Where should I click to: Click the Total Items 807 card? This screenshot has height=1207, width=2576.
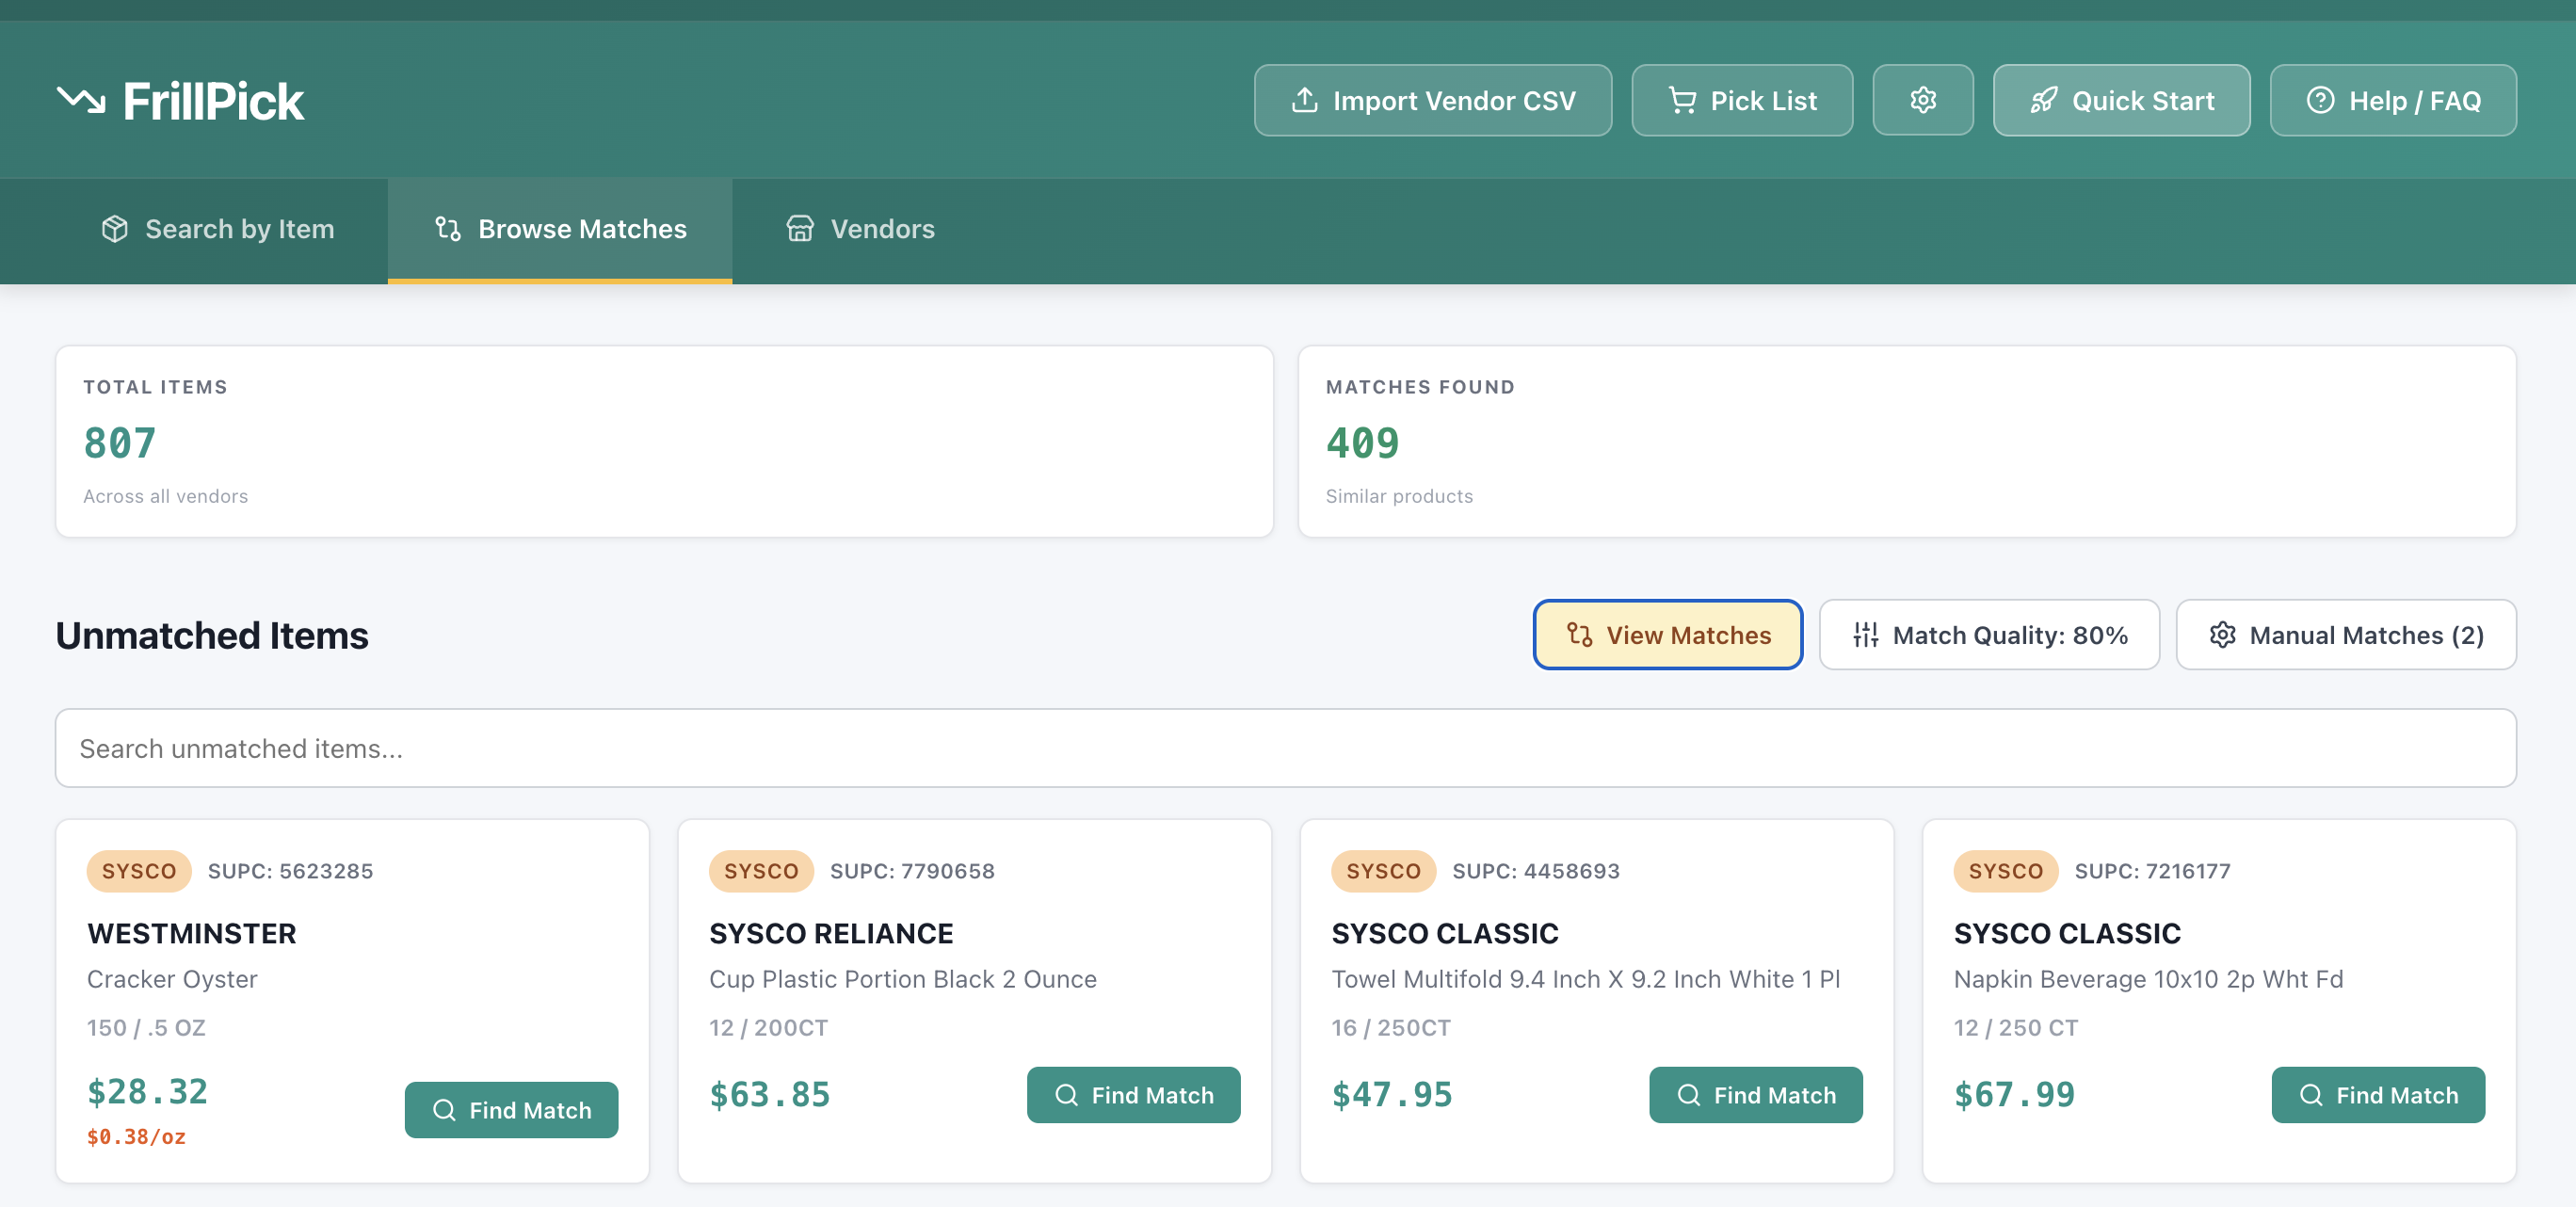pyautogui.click(x=664, y=441)
